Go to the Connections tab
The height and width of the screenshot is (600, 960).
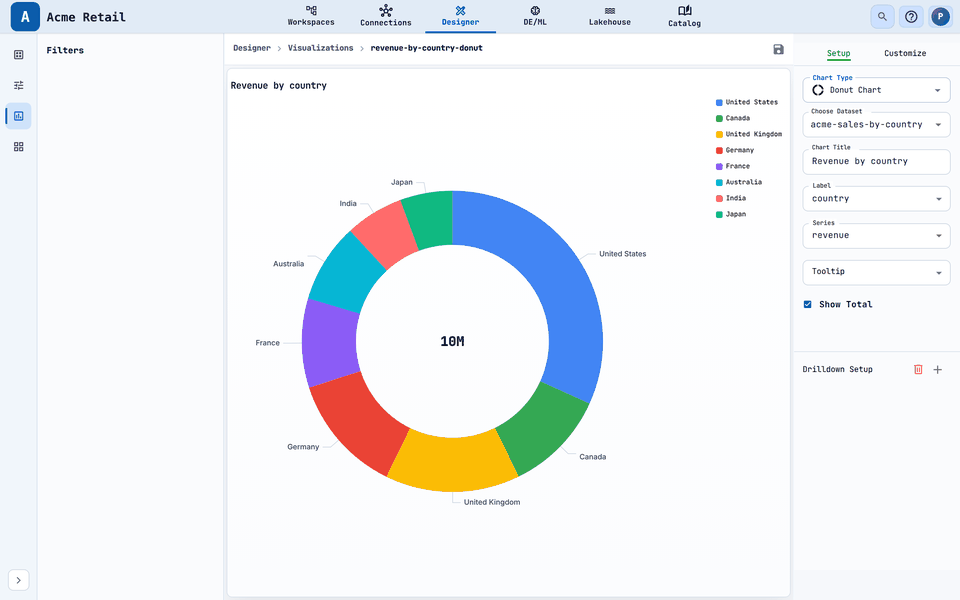pos(386,16)
